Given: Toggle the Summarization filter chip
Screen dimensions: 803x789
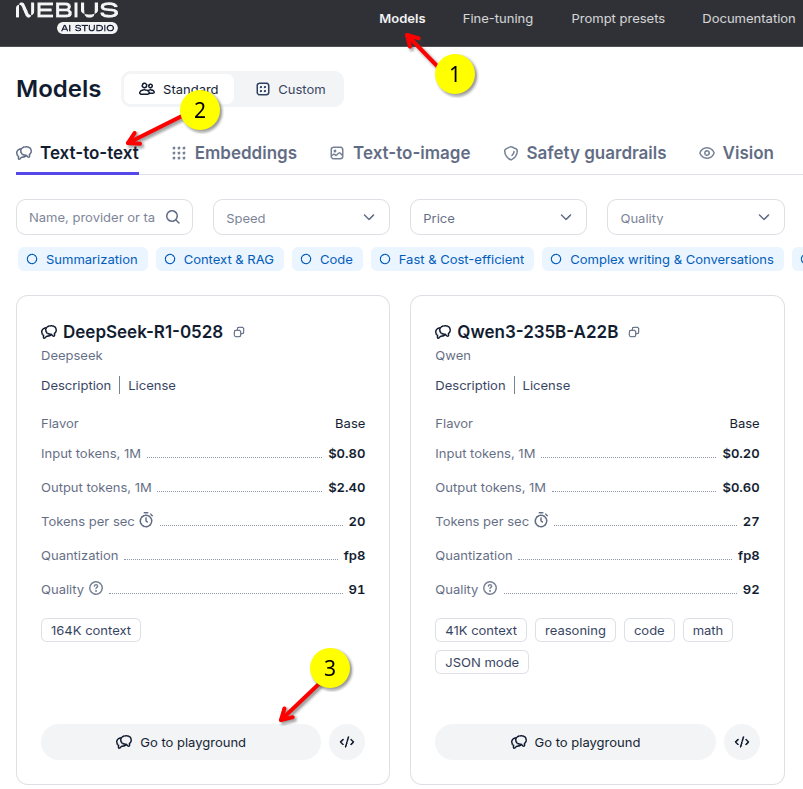Looking at the screenshot, I should 83,260.
